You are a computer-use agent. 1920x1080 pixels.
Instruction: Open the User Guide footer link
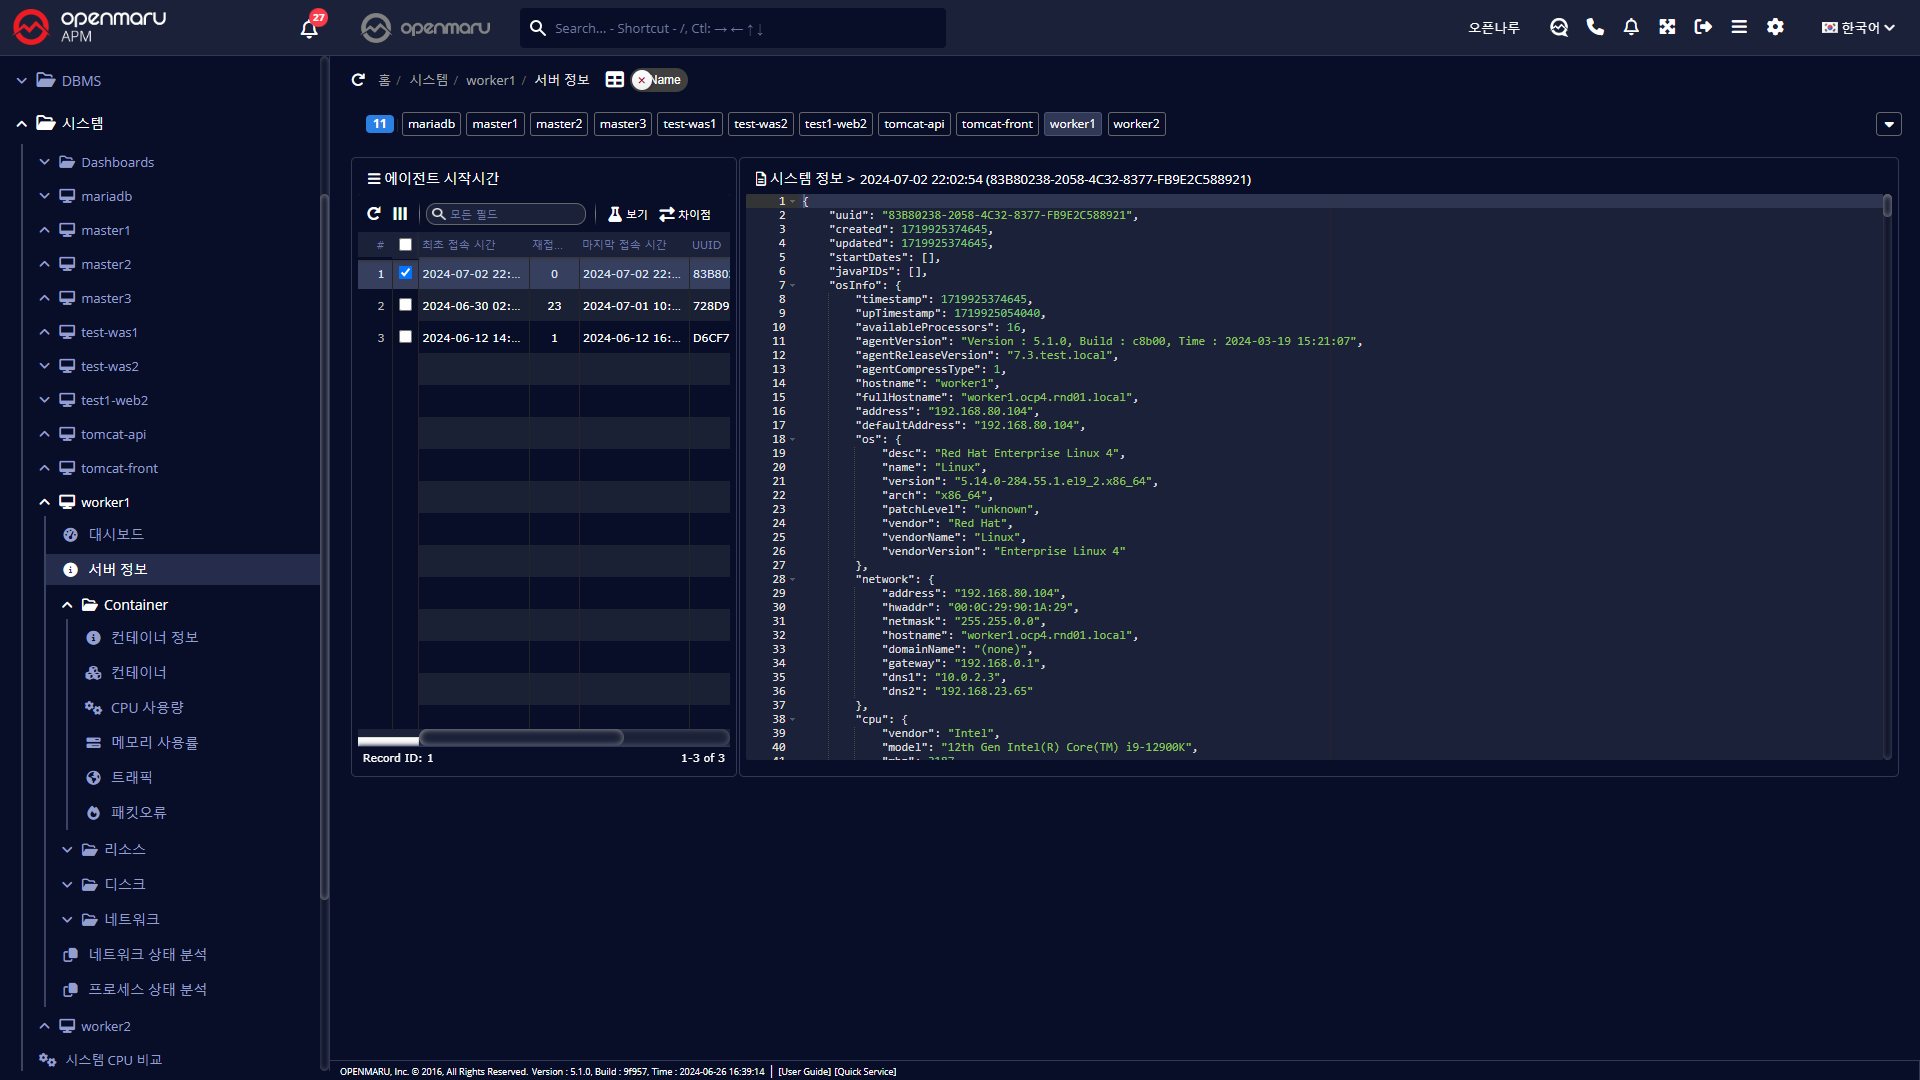point(804,1071)
